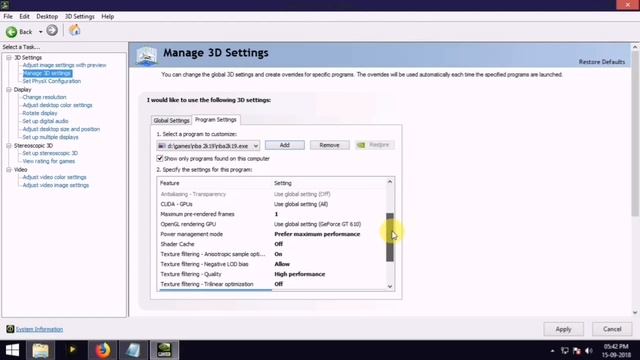This screenshot has width=640, height=360.
Task: Open File Explorer from taskbar
Action: 40,350
